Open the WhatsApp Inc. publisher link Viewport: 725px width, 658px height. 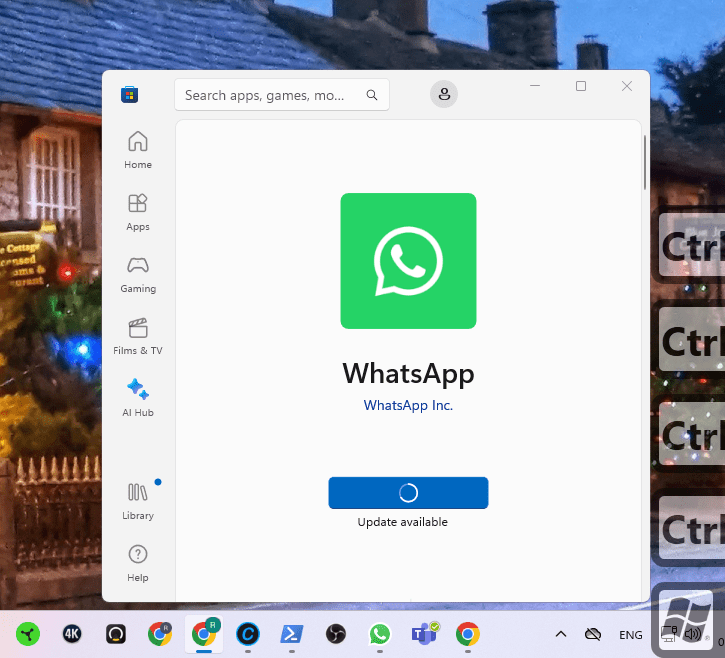tap(408, 405)
